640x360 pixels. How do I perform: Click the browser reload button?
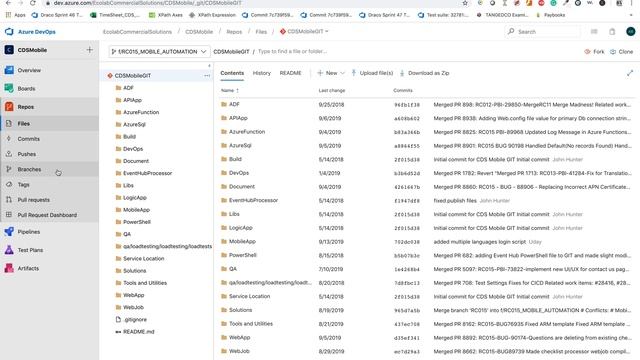33,3
